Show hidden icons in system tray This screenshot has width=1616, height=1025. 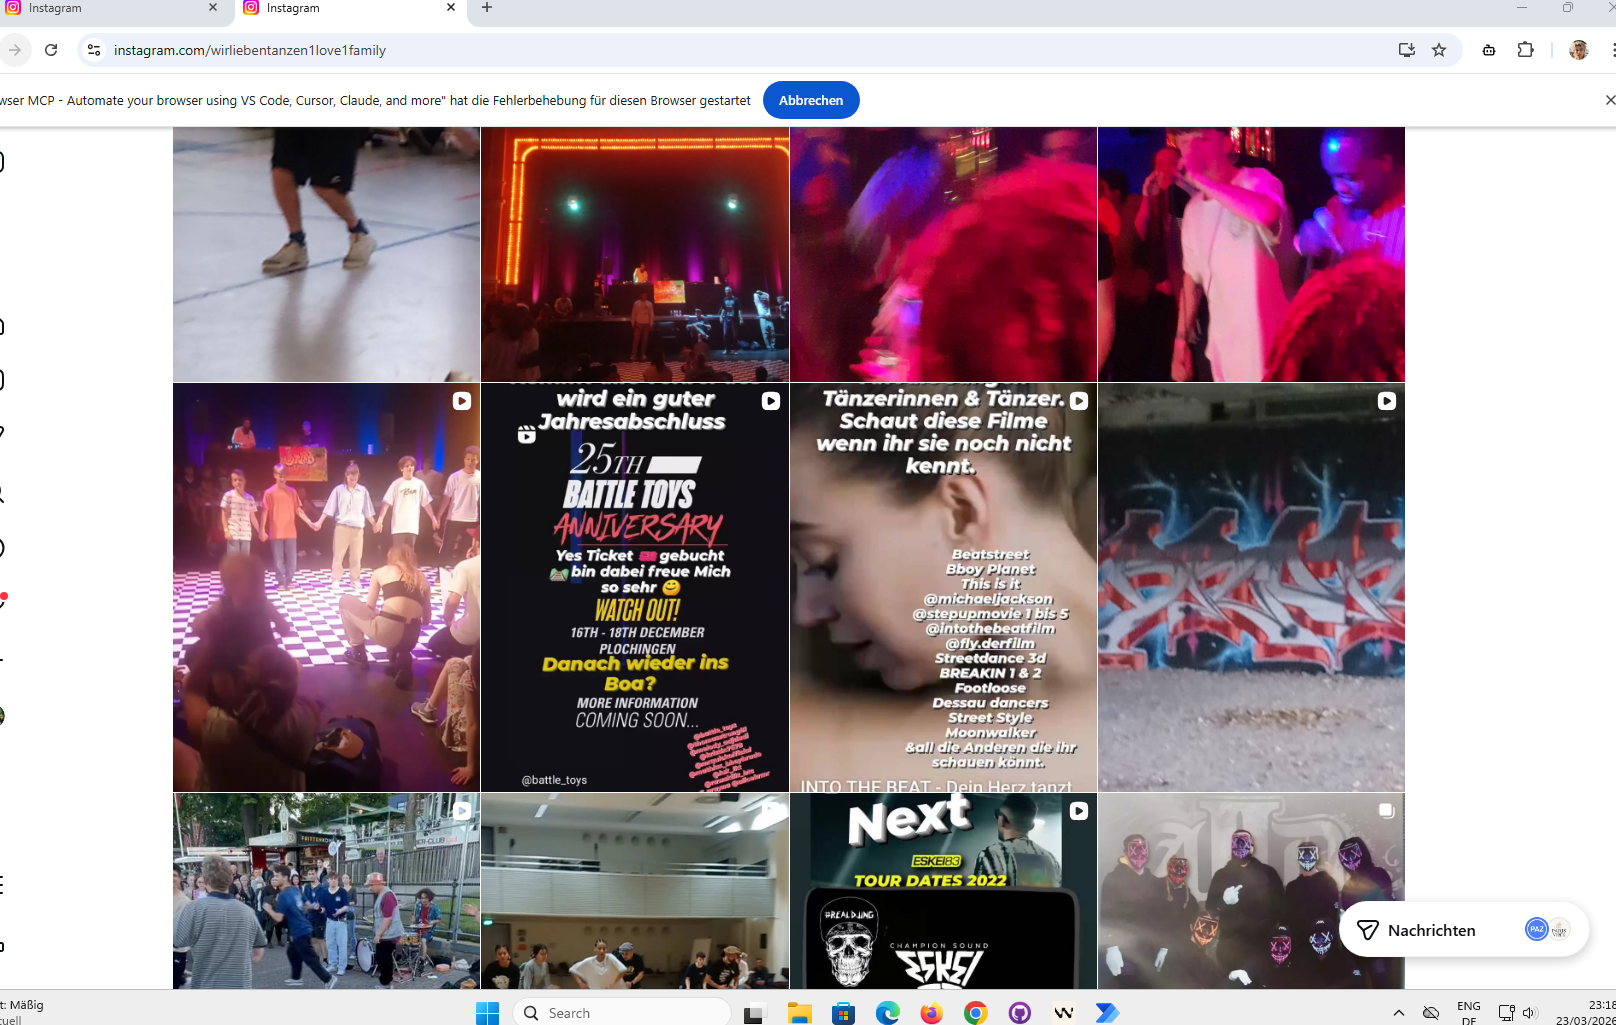[1398, 1013]
